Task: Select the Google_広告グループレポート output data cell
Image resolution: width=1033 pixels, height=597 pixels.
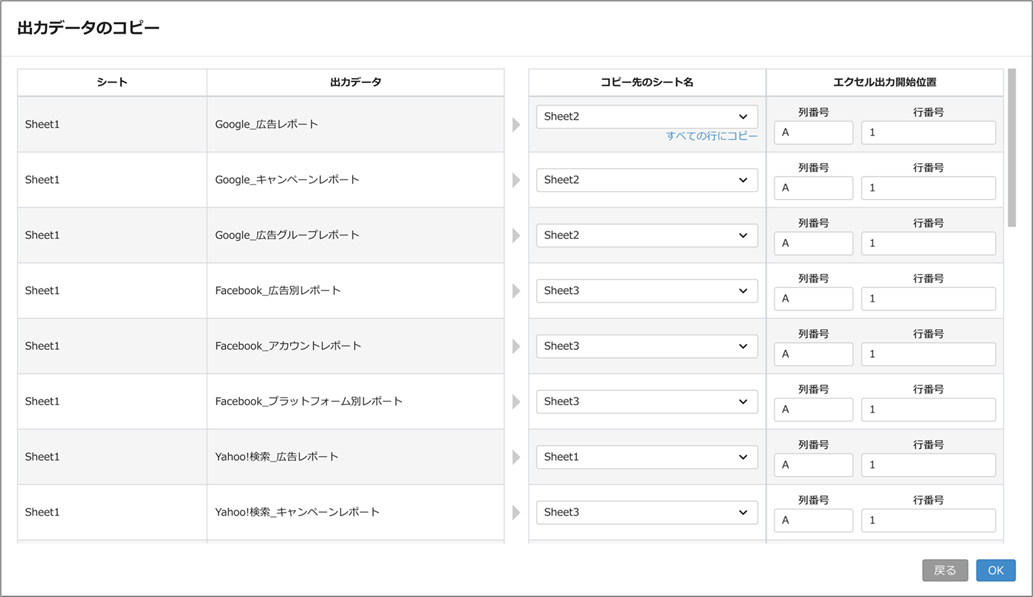Action: 356,235
